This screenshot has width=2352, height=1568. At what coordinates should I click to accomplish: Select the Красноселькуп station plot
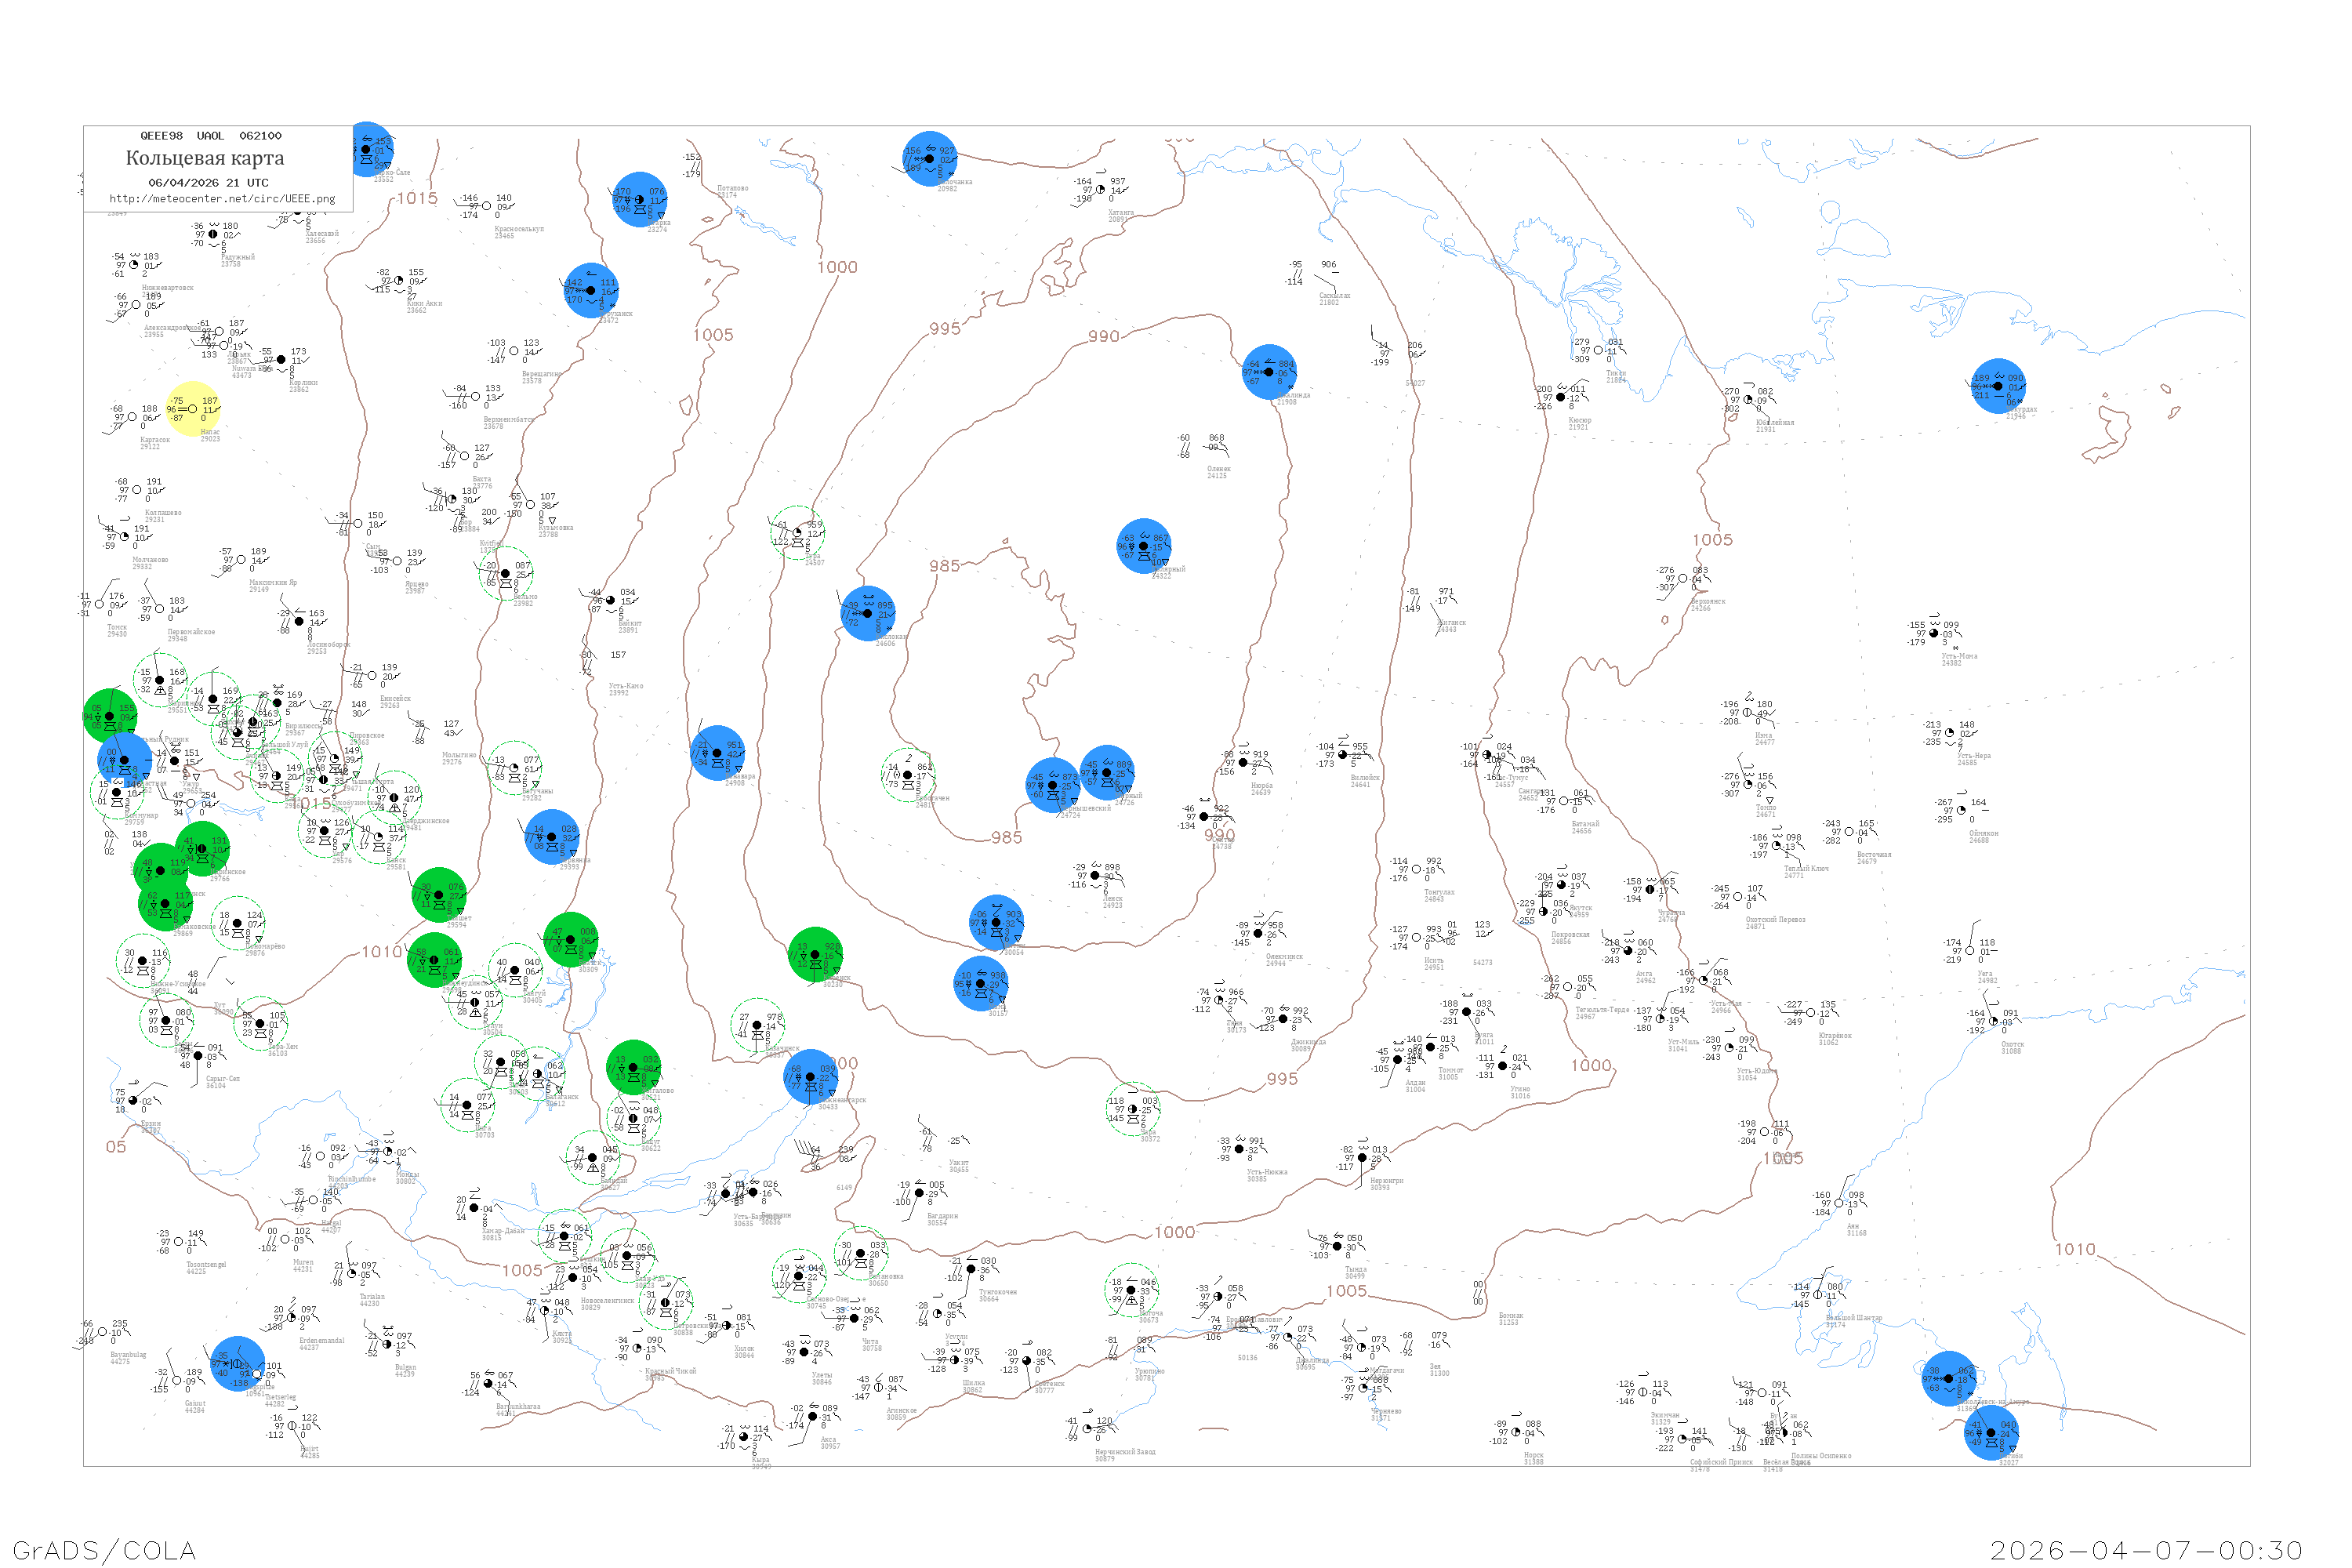pos(487,206)
